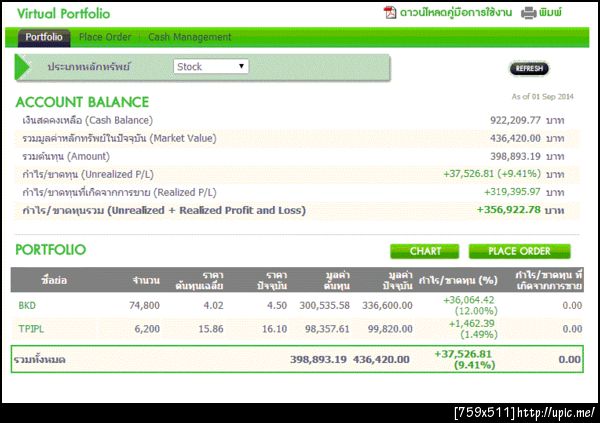Open the BKD stock symbol link
The image size is (600, 423).
27,305
